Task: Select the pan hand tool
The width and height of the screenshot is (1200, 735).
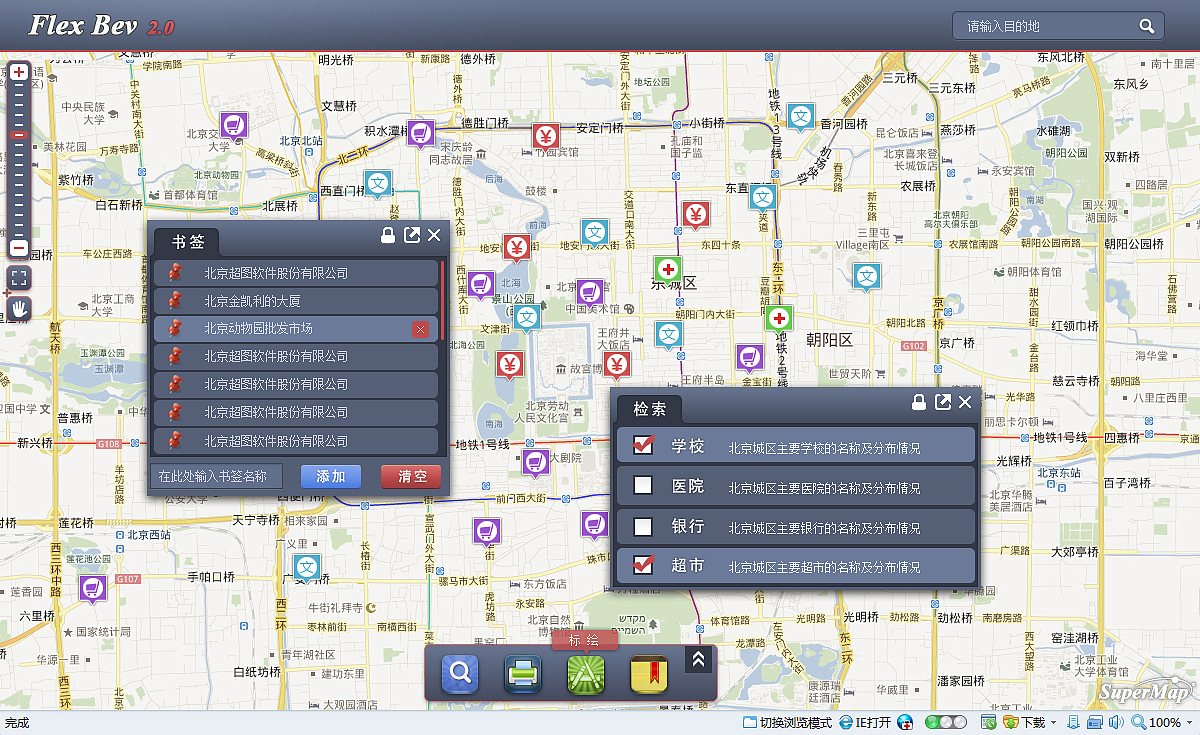Action: 19,308
